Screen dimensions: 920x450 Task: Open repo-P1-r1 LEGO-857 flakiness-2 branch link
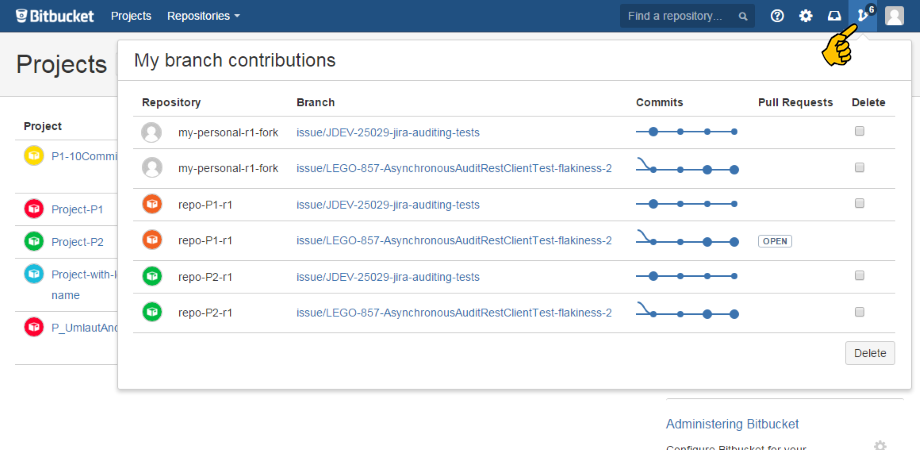tap(454, 241)
